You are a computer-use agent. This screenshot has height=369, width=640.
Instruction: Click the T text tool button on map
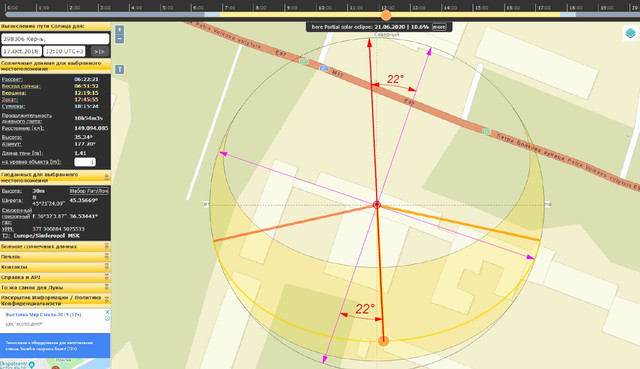coord(119,69)
